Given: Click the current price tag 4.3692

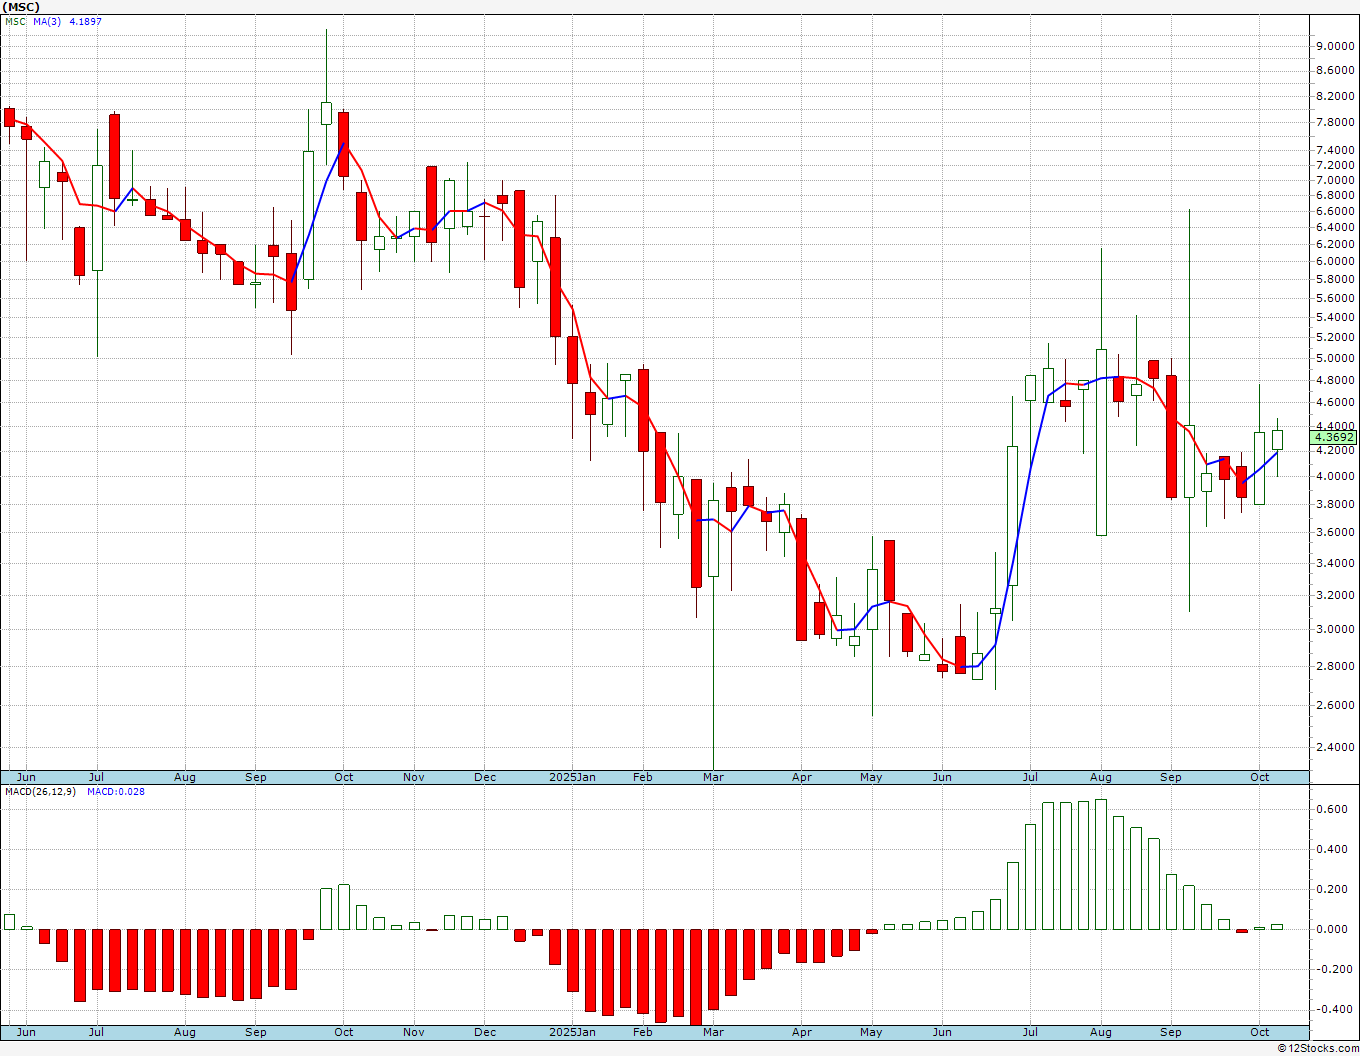Looking at the screenshot, I should click(x=1334, y=437).
